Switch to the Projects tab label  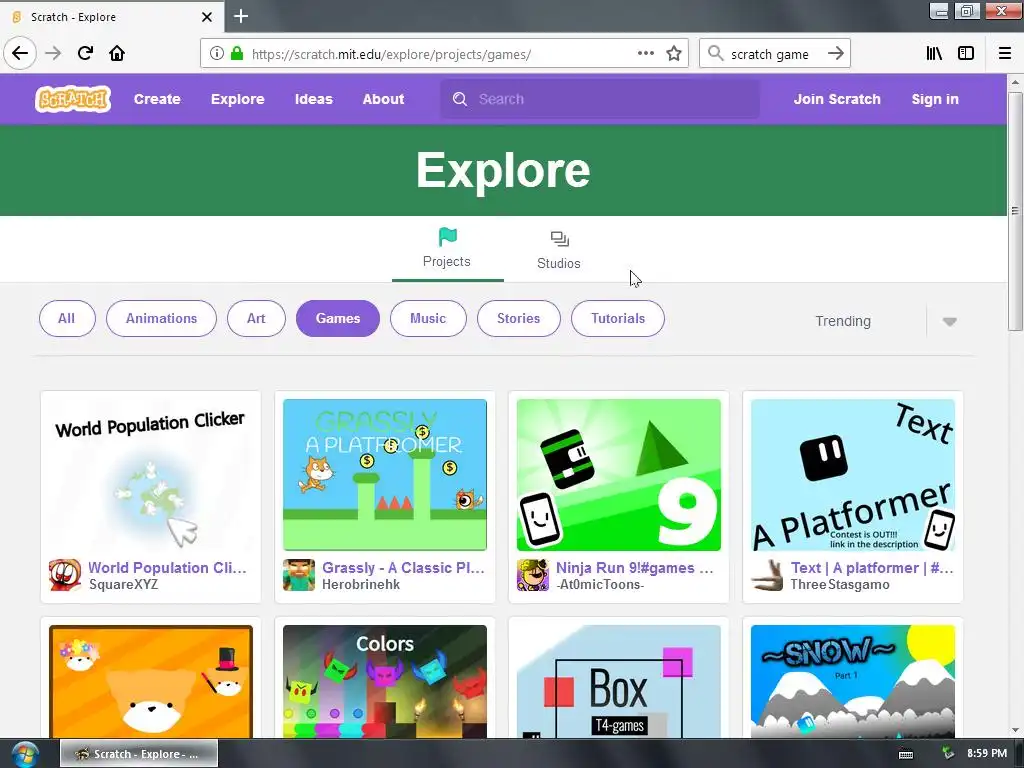pyautogui.click(x=447, y=261)
